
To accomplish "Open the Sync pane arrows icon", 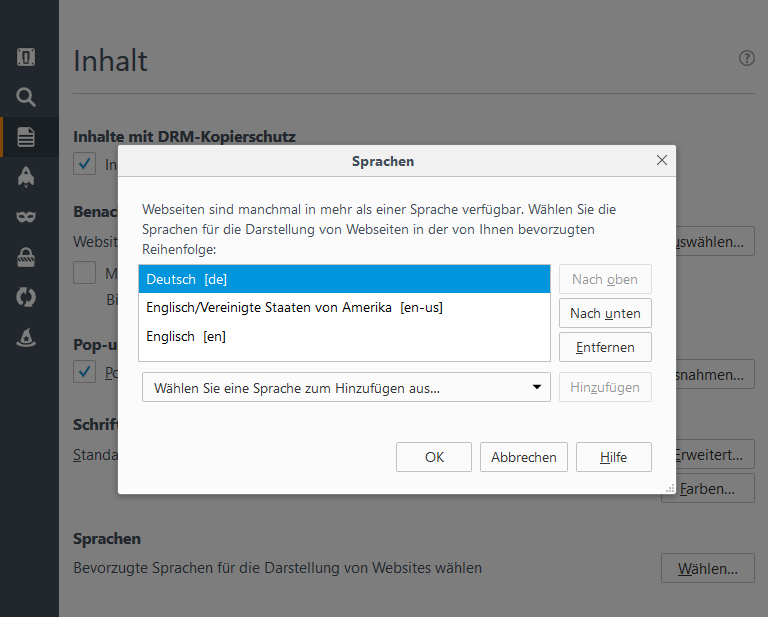I will pos(26,297).
